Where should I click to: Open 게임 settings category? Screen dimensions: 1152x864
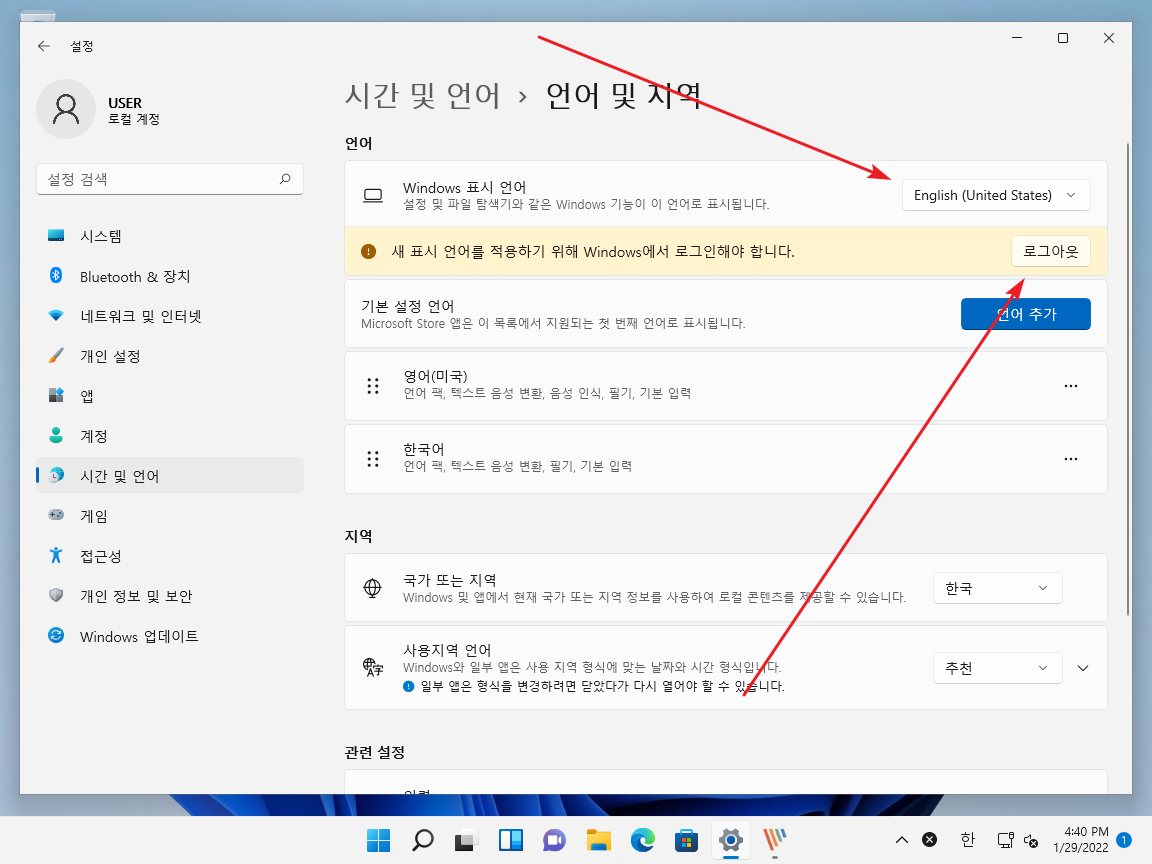point(170,516)
